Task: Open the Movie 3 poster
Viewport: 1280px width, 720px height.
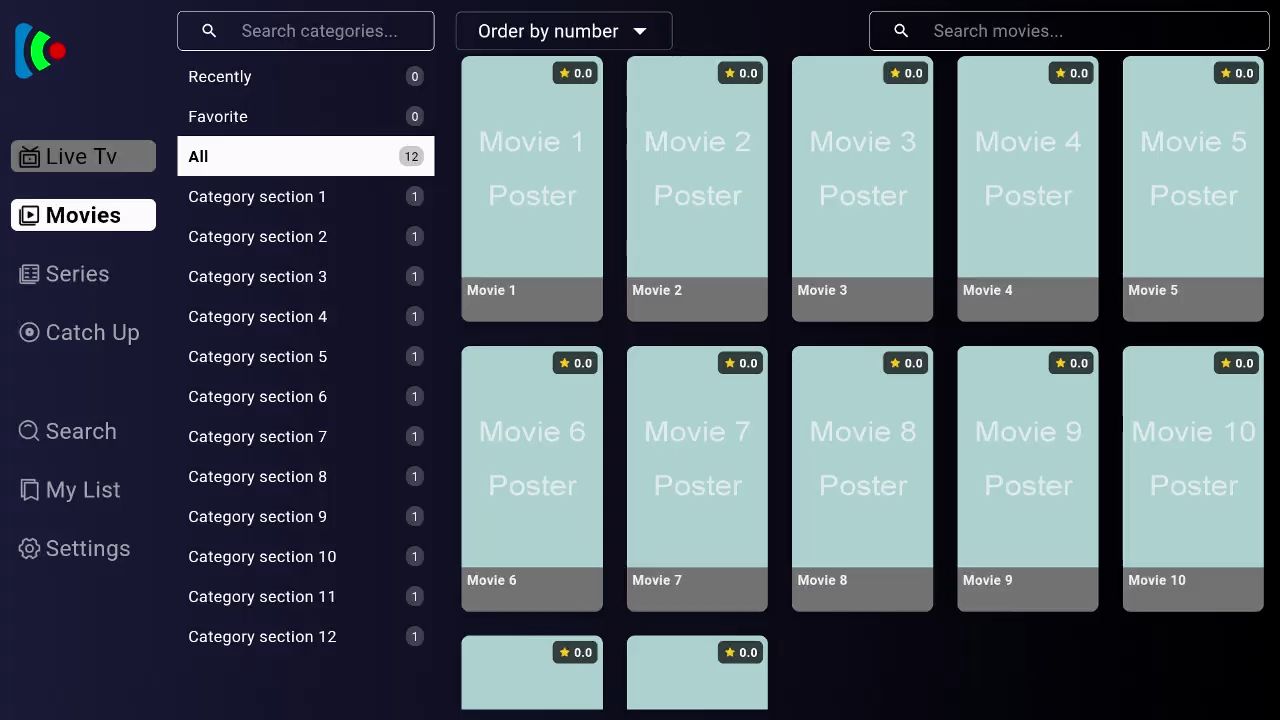Action: click(x=862, y=170)
